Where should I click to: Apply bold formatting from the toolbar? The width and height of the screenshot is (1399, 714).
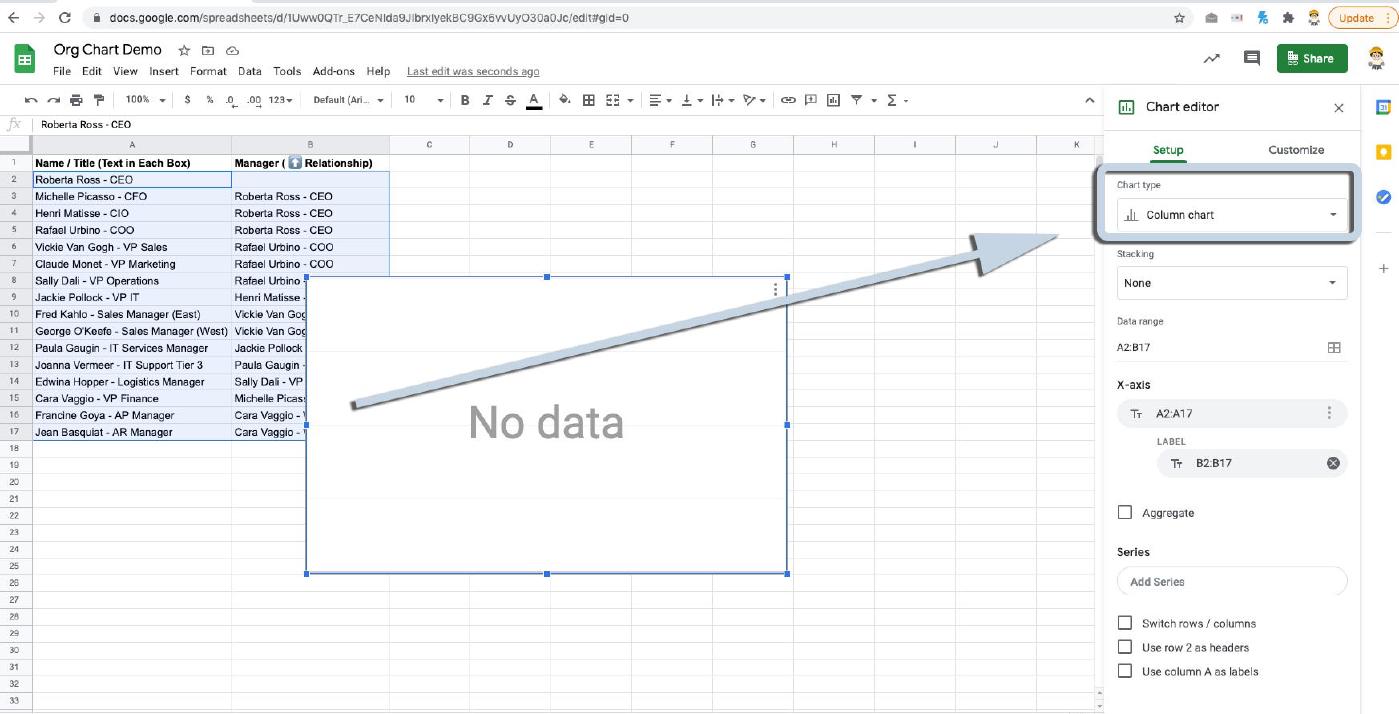click(465, 100)
